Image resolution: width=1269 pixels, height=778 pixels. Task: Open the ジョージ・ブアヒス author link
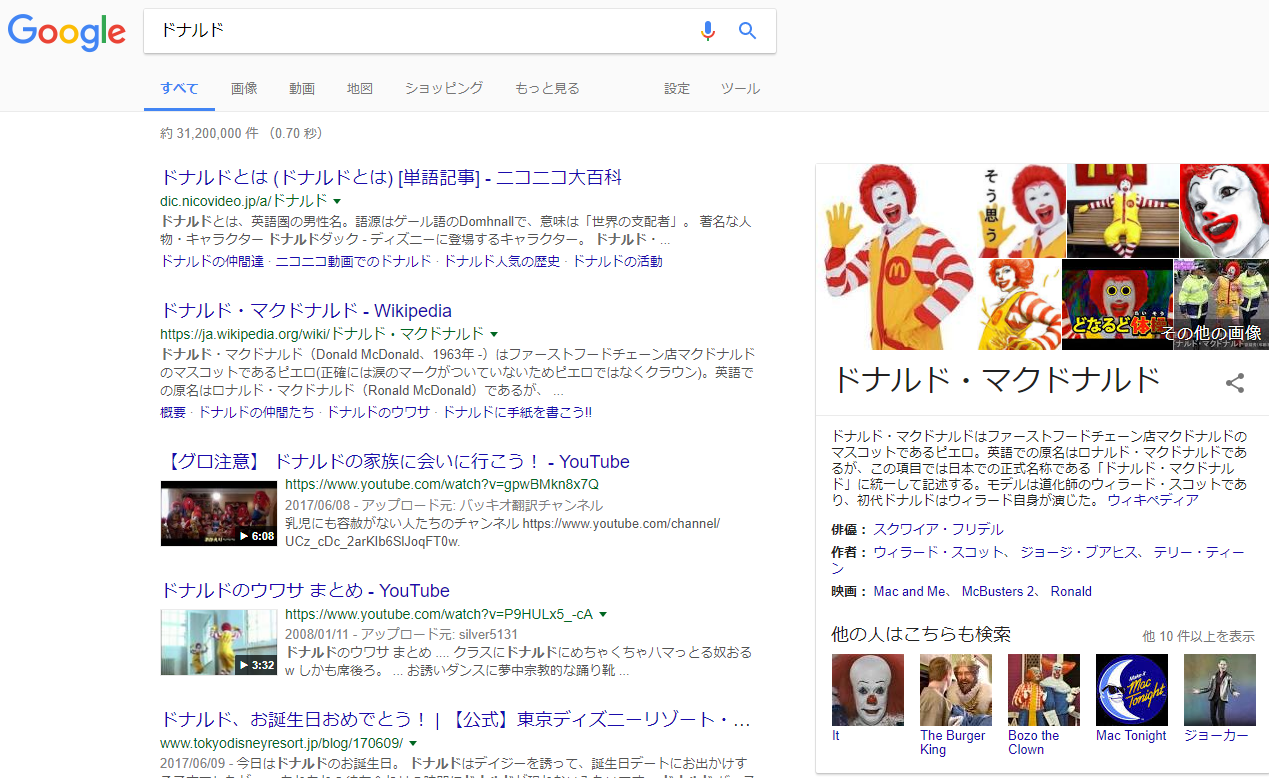click(1078, 552)
